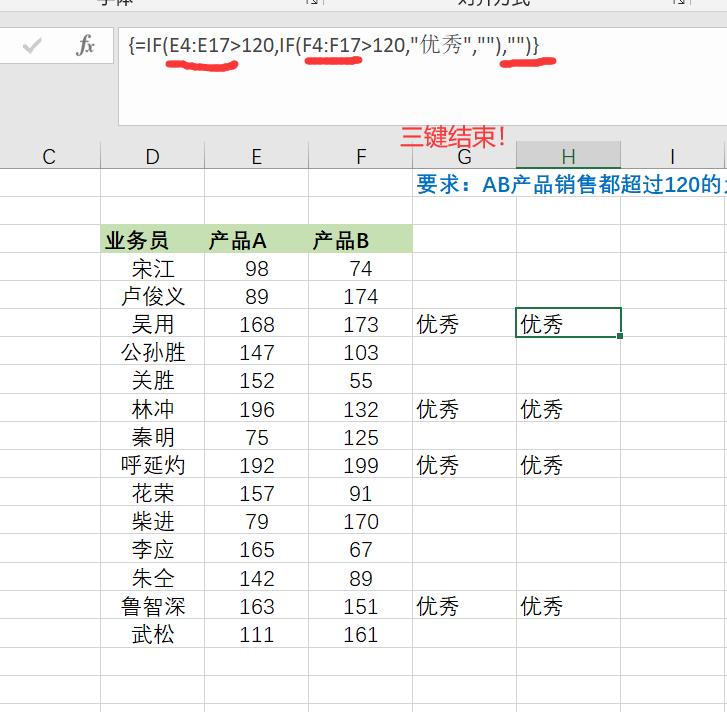Select the cell with name 李应
727x712 pixels.
pyautogui.click(x=153, y=549)
